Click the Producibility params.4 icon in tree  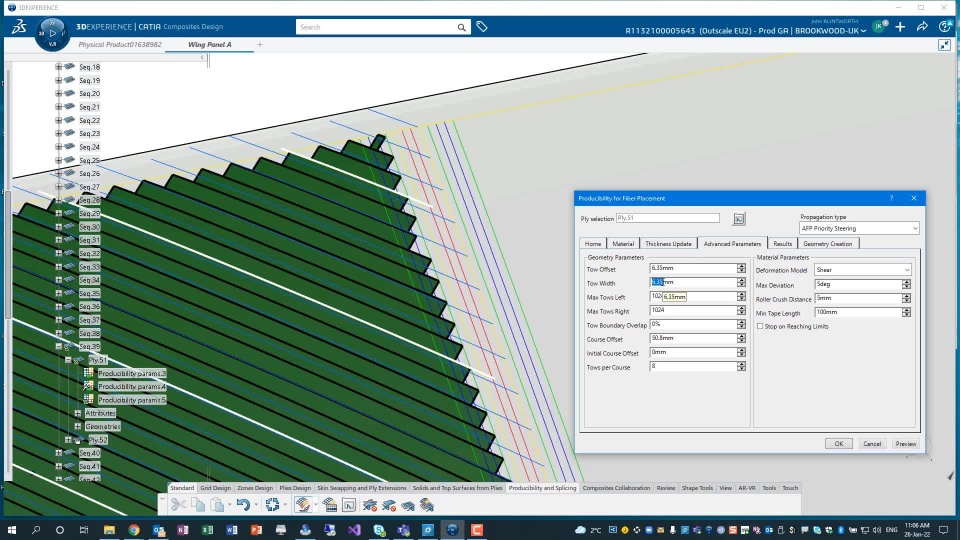coord(89,386)
